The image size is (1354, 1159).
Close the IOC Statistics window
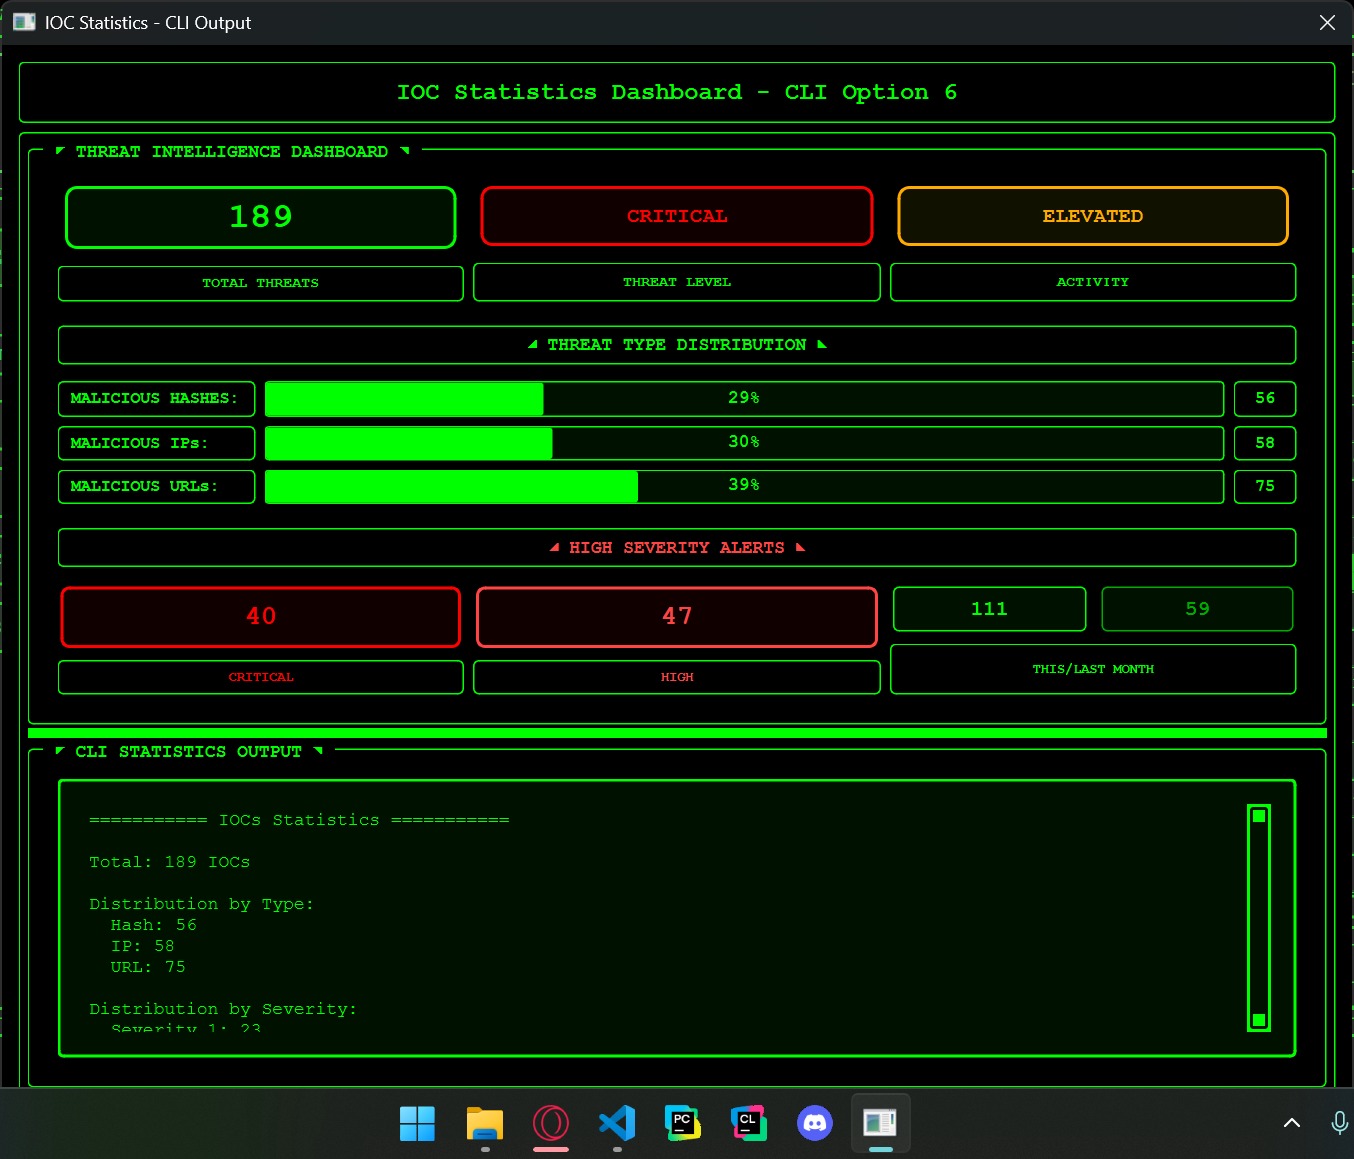[1327, 22]
